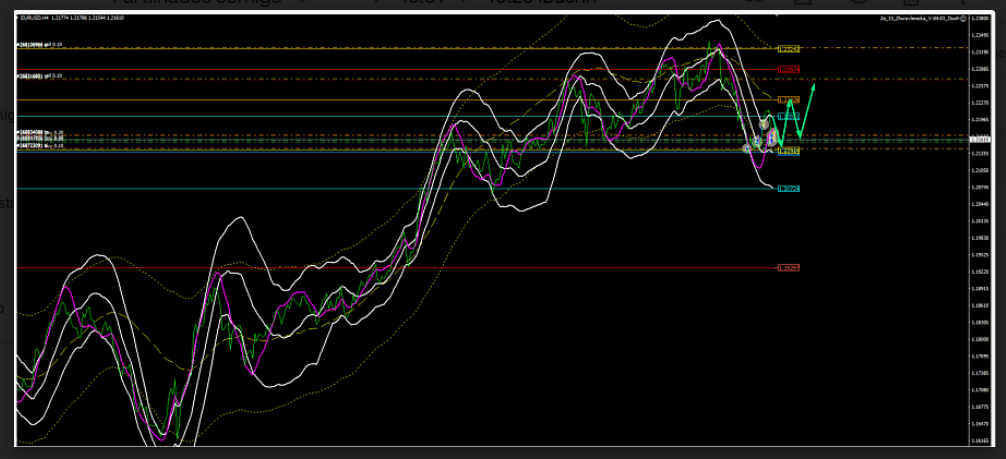Click the long red horizontal line at mid-chart
The width and height of the screenshot is (1006, 459).
(400, 268)
